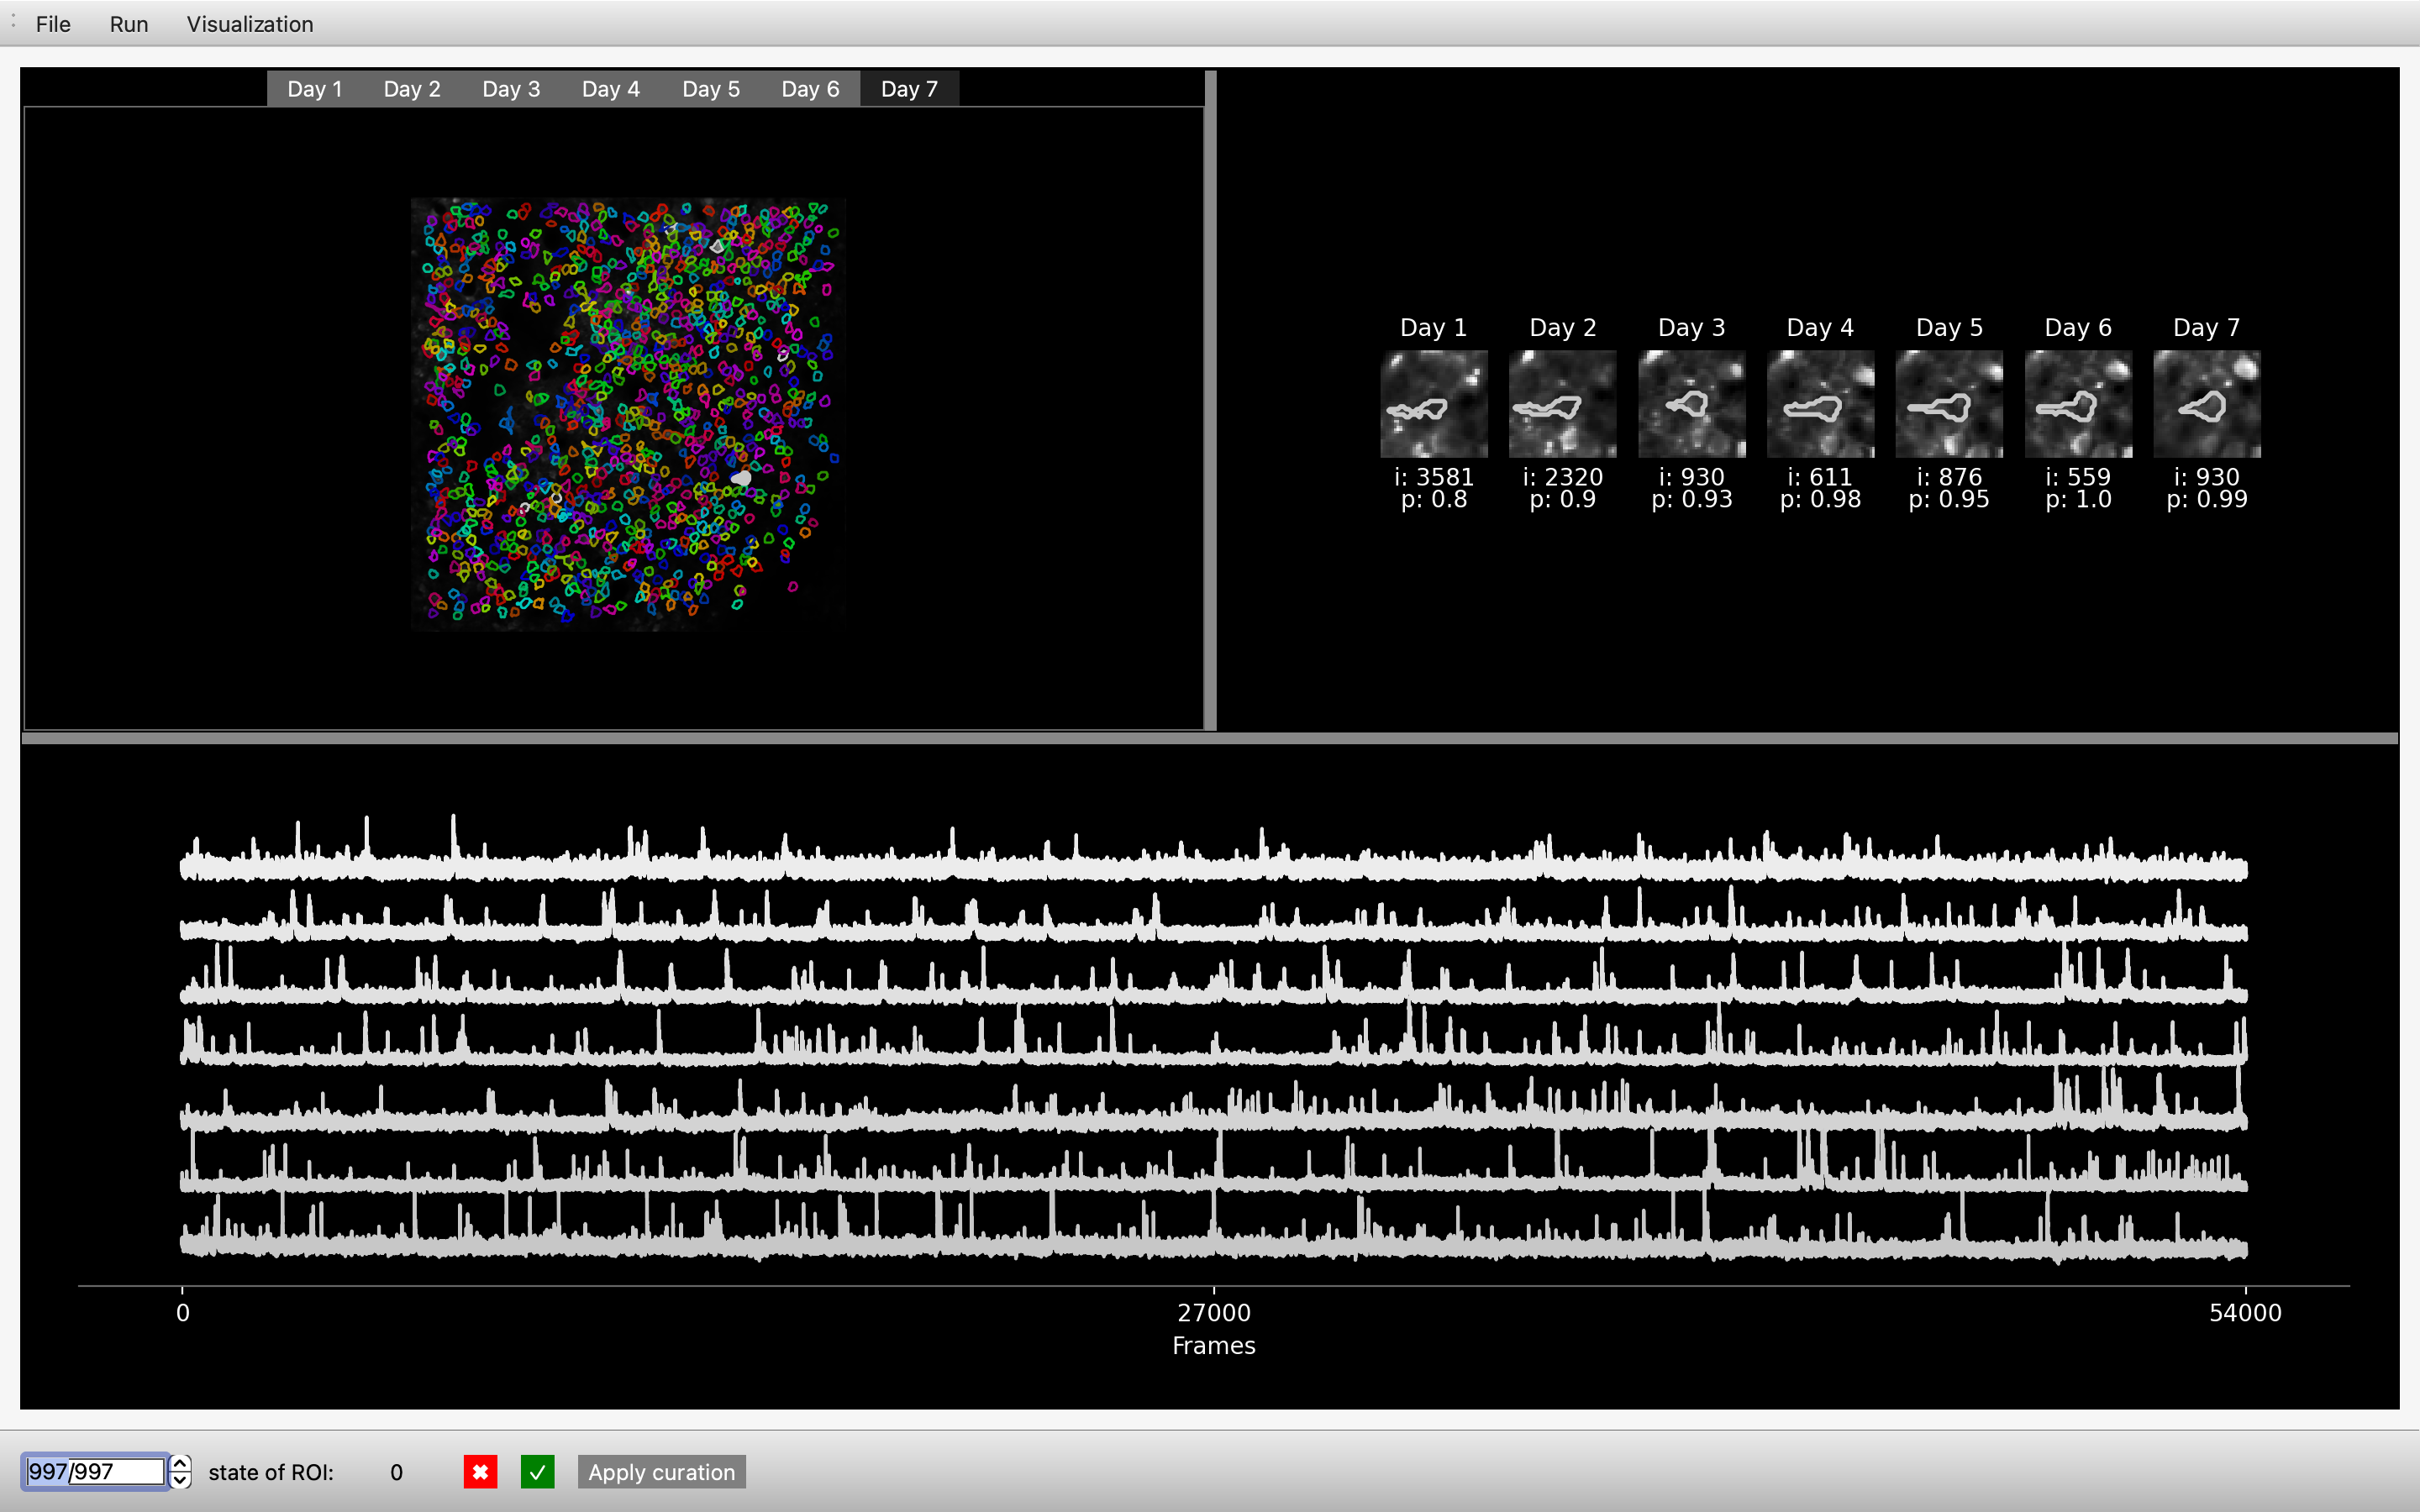Select the Day 4 ROI thumbnail
Viewport: 2420px width, 1512px height.
(1821, 404)
